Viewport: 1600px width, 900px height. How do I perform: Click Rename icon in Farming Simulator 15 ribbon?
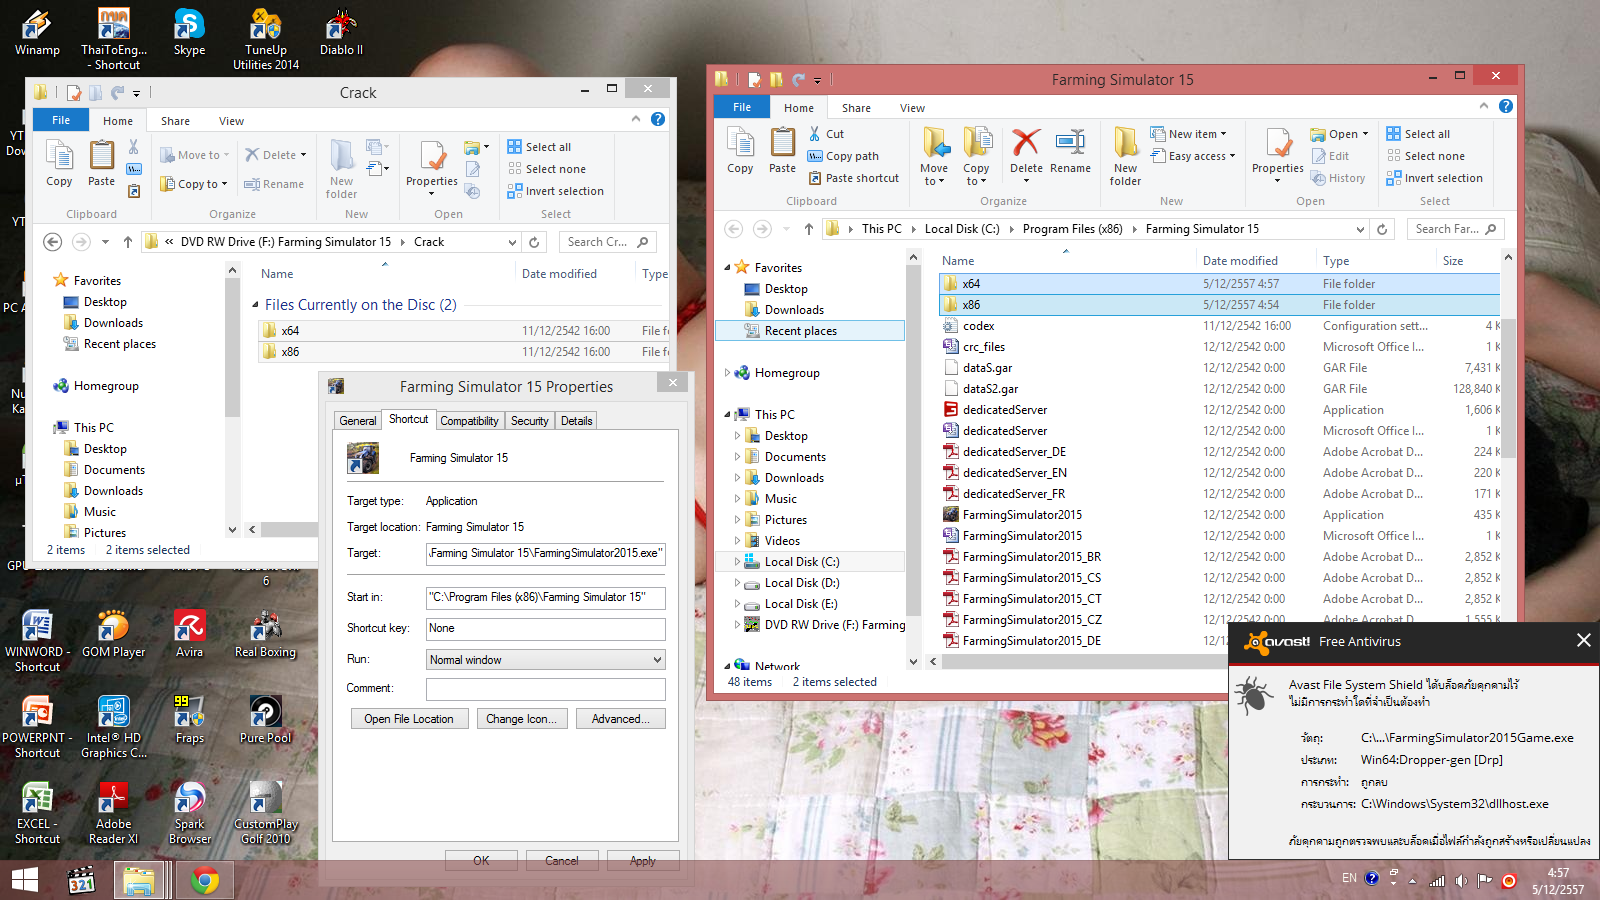pos(1070,151)
